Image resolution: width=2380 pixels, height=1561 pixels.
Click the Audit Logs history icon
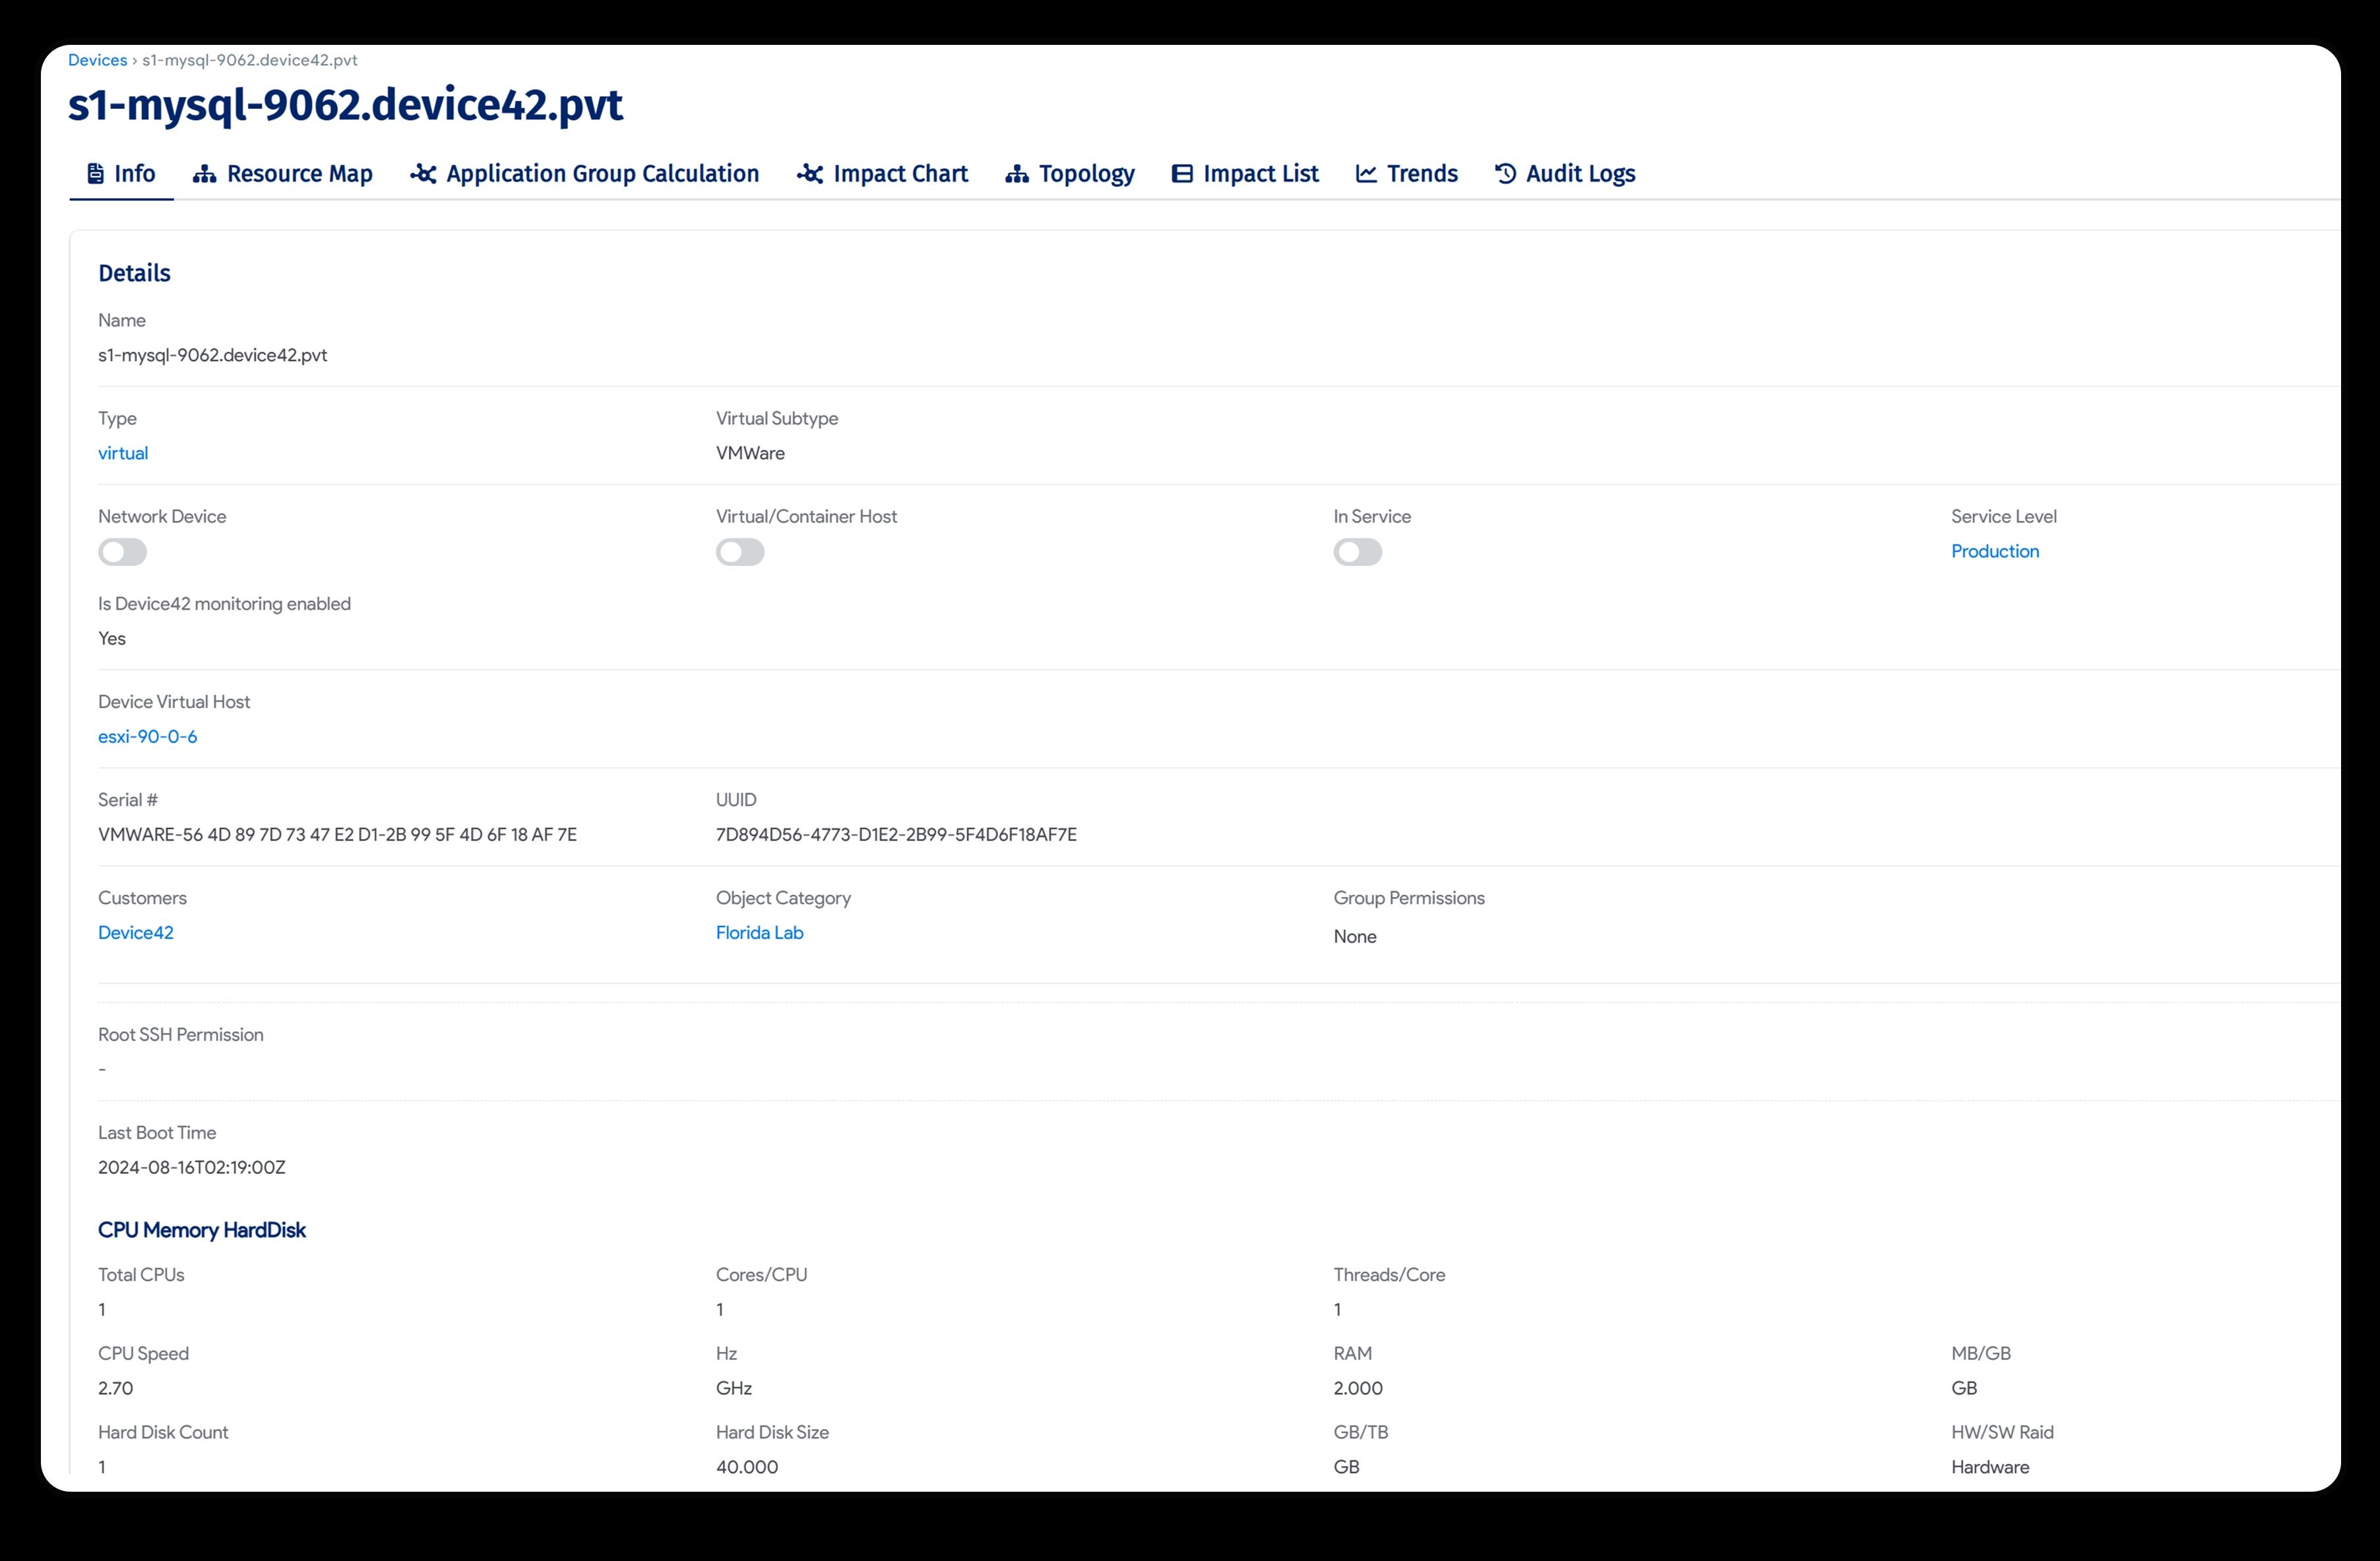click(x=1505, y=174)
